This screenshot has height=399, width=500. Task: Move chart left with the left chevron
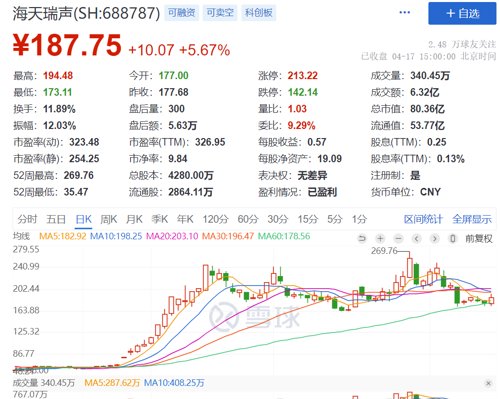[x=416, y=238]
